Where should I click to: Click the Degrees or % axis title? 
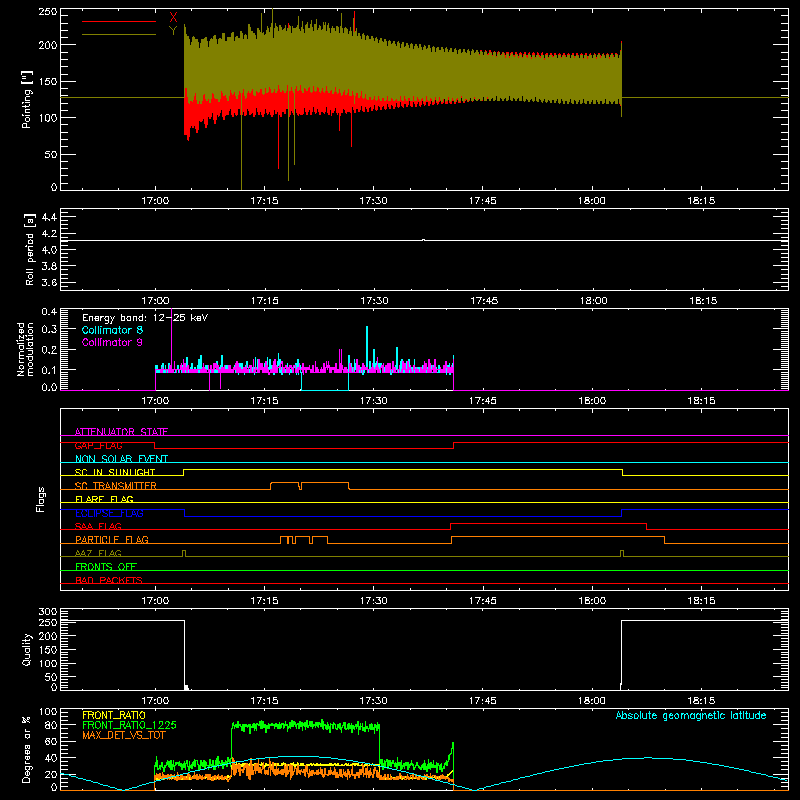(x=27, y=749)
